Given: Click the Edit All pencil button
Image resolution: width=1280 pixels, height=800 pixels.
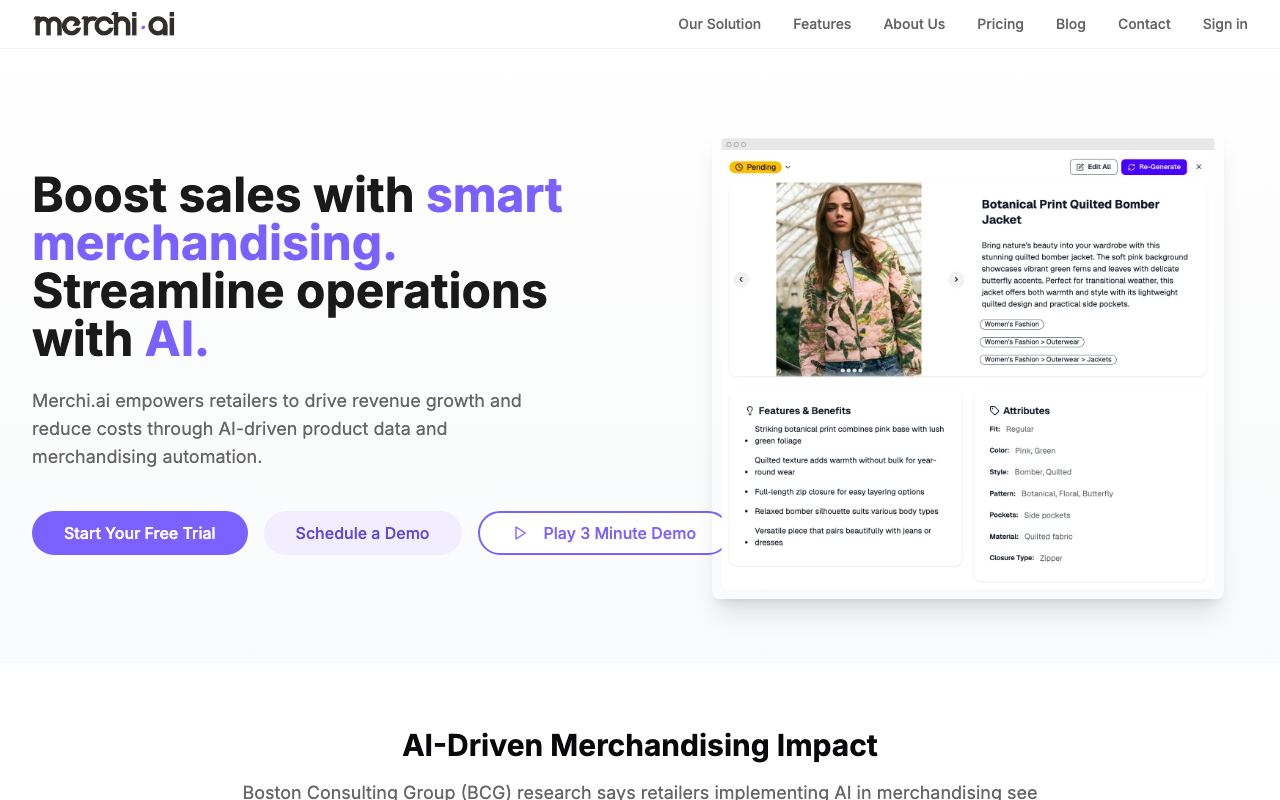Looking at the screenshot, I should point(1093,167).
